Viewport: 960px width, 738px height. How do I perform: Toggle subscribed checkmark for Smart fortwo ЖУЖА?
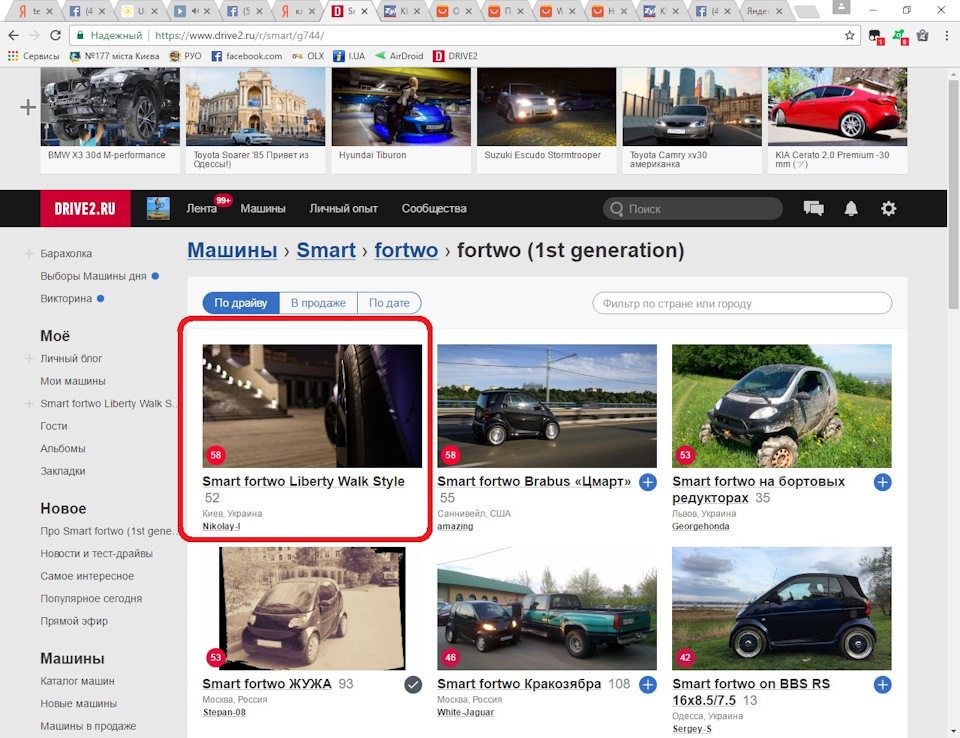(x=413, y=685)
